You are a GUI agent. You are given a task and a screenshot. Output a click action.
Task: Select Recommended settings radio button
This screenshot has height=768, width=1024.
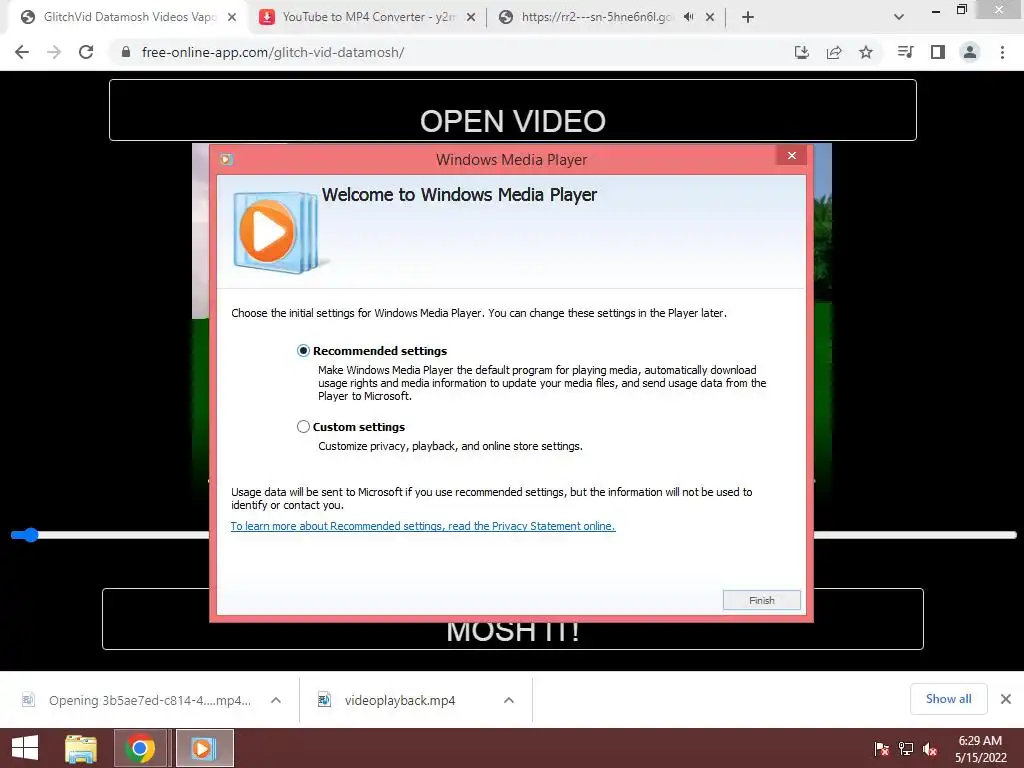(x=303, y=351)
